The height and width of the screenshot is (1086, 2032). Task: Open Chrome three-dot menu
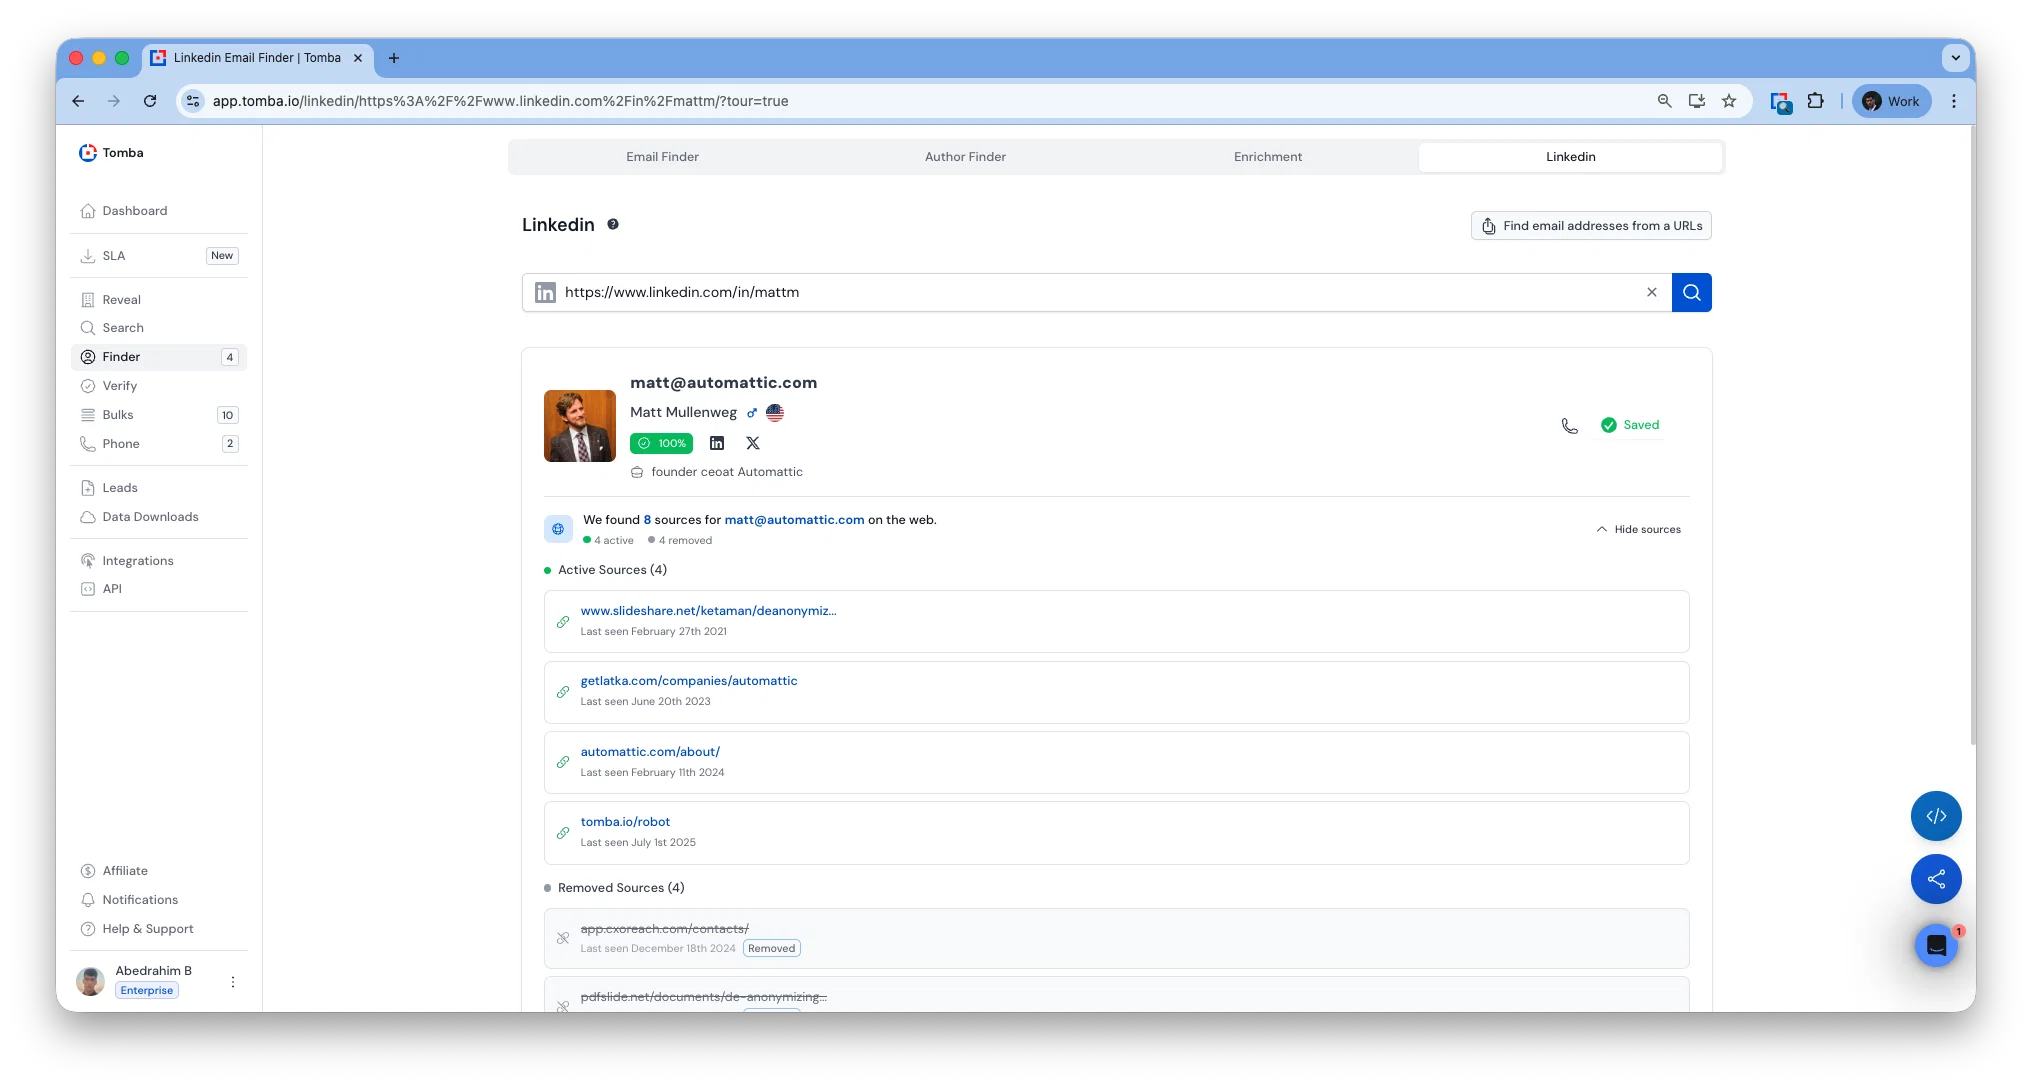click(x=1954, y=101)
